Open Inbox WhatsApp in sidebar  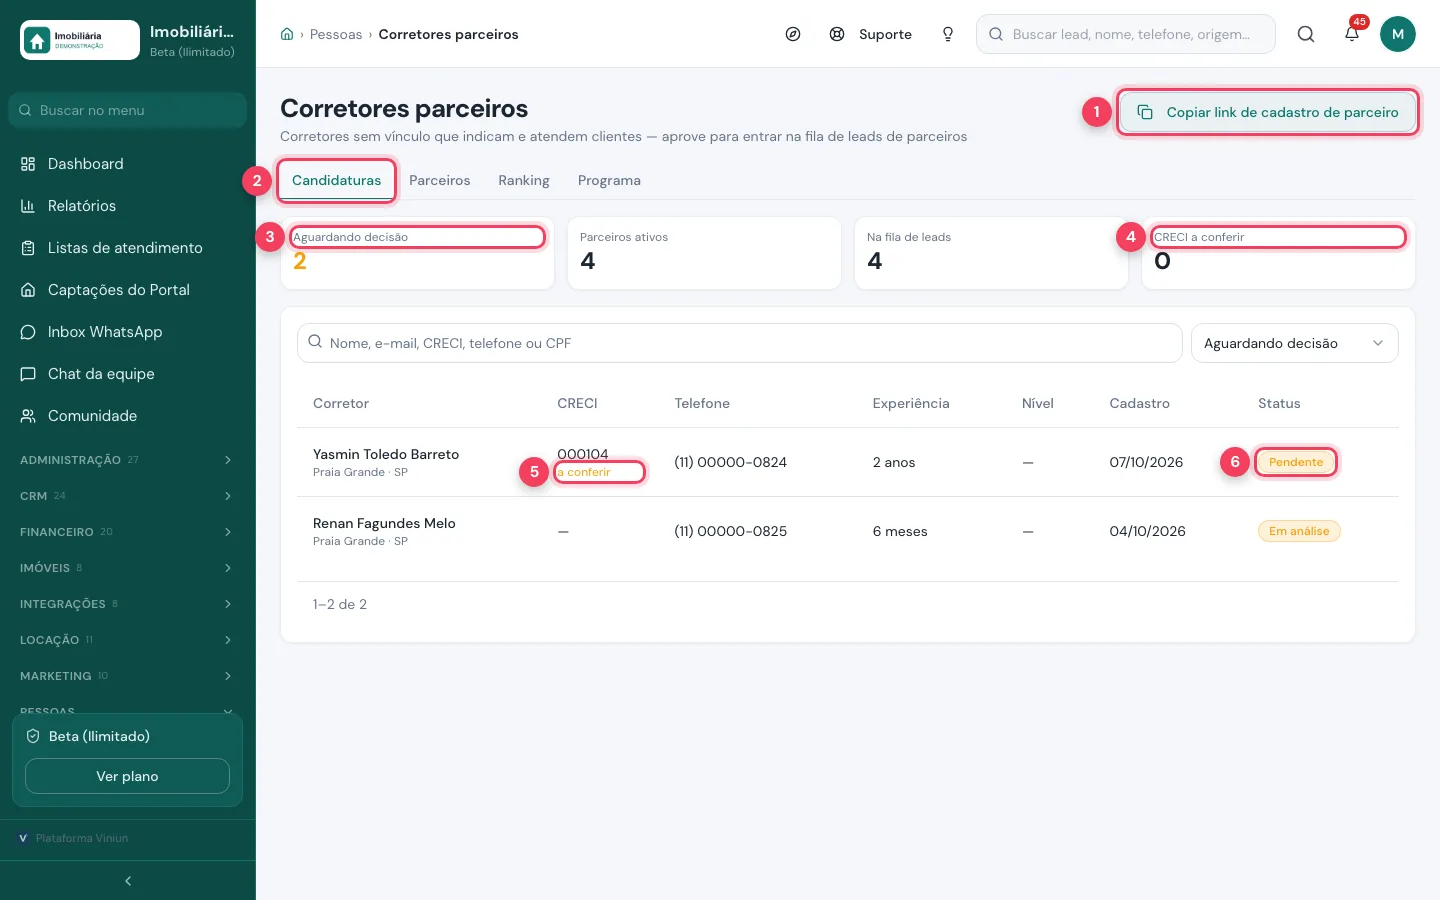coord(128,332)
